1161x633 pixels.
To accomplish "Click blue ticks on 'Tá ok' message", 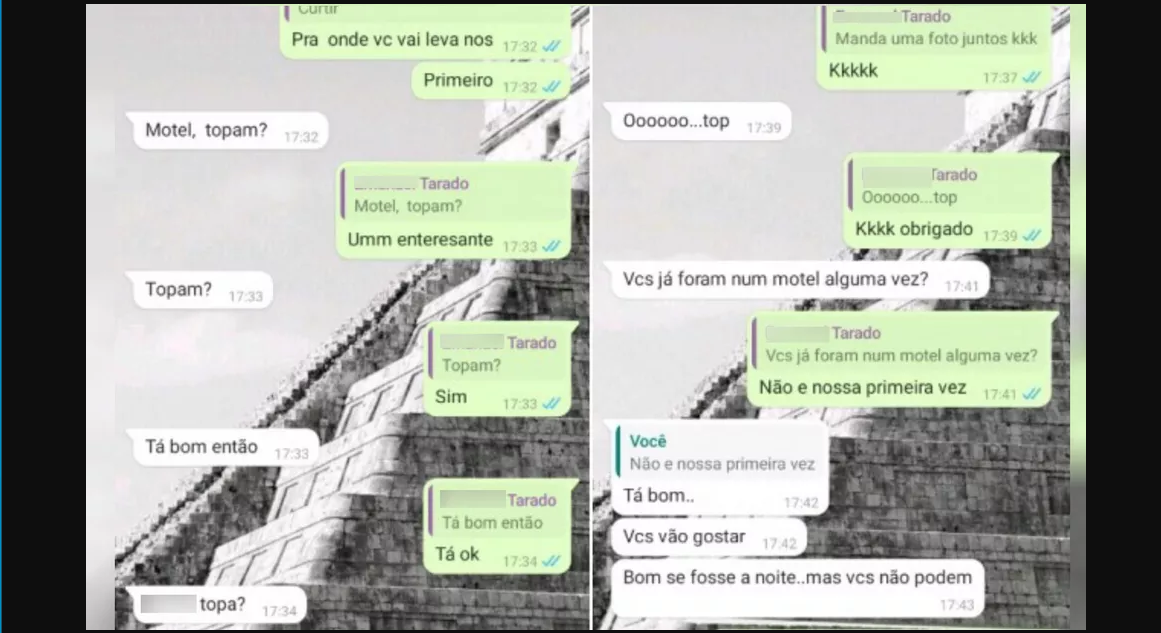I will [551, 562].
